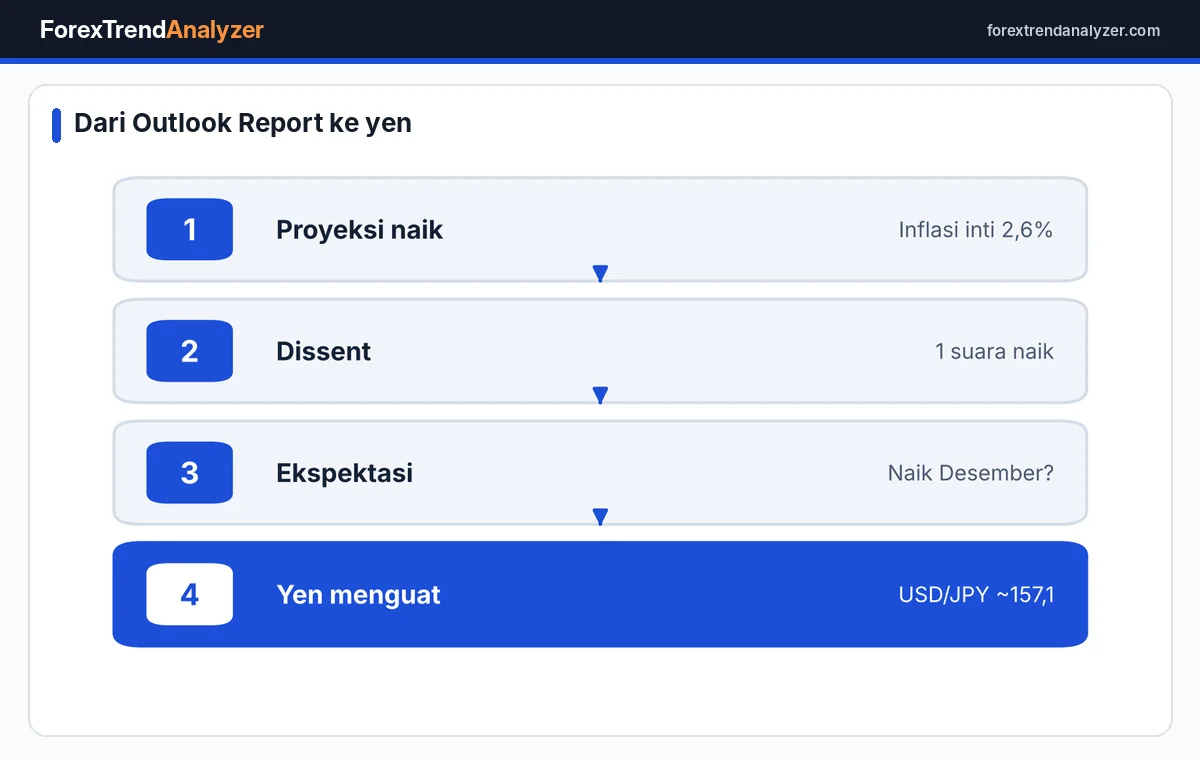Click the '1 suara naik' value
Image resolution: width=1200 pixels, height=760 pixels.
coord(994,352)
